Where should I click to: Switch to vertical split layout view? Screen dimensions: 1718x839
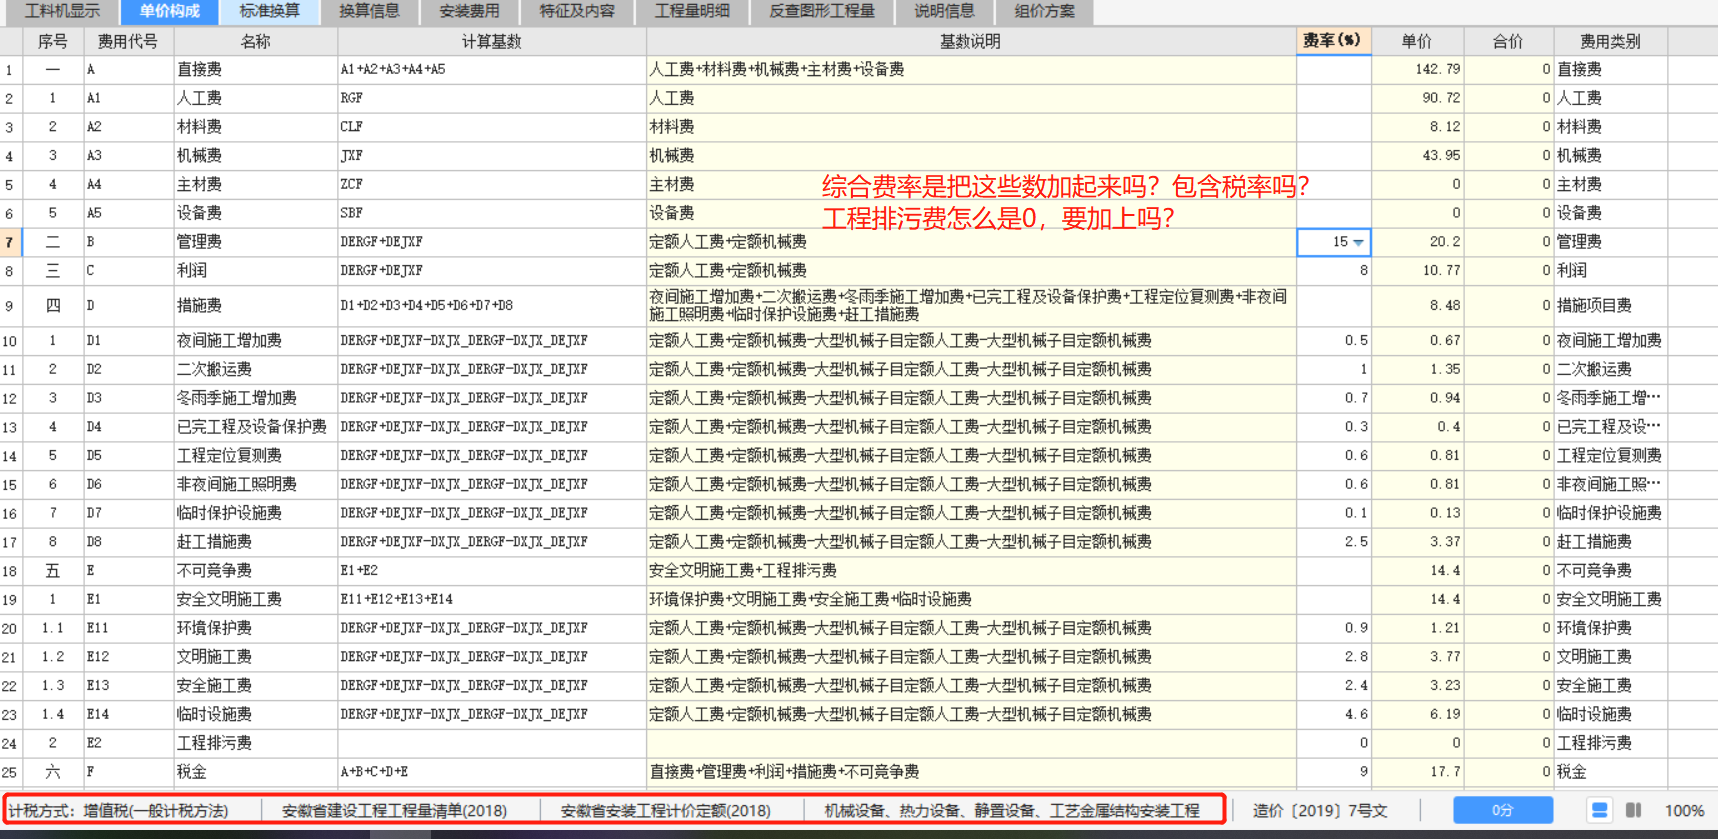(x=1633, y=810)
